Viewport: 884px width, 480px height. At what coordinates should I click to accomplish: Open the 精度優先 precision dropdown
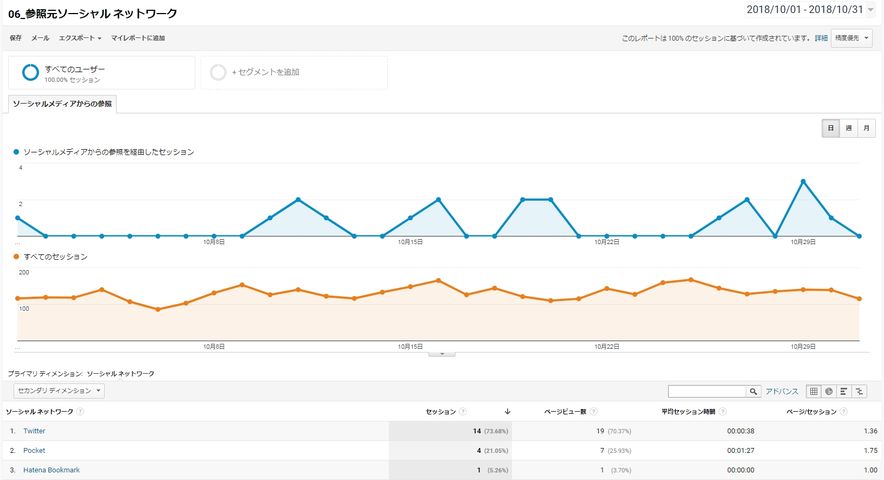click(851, 38)
